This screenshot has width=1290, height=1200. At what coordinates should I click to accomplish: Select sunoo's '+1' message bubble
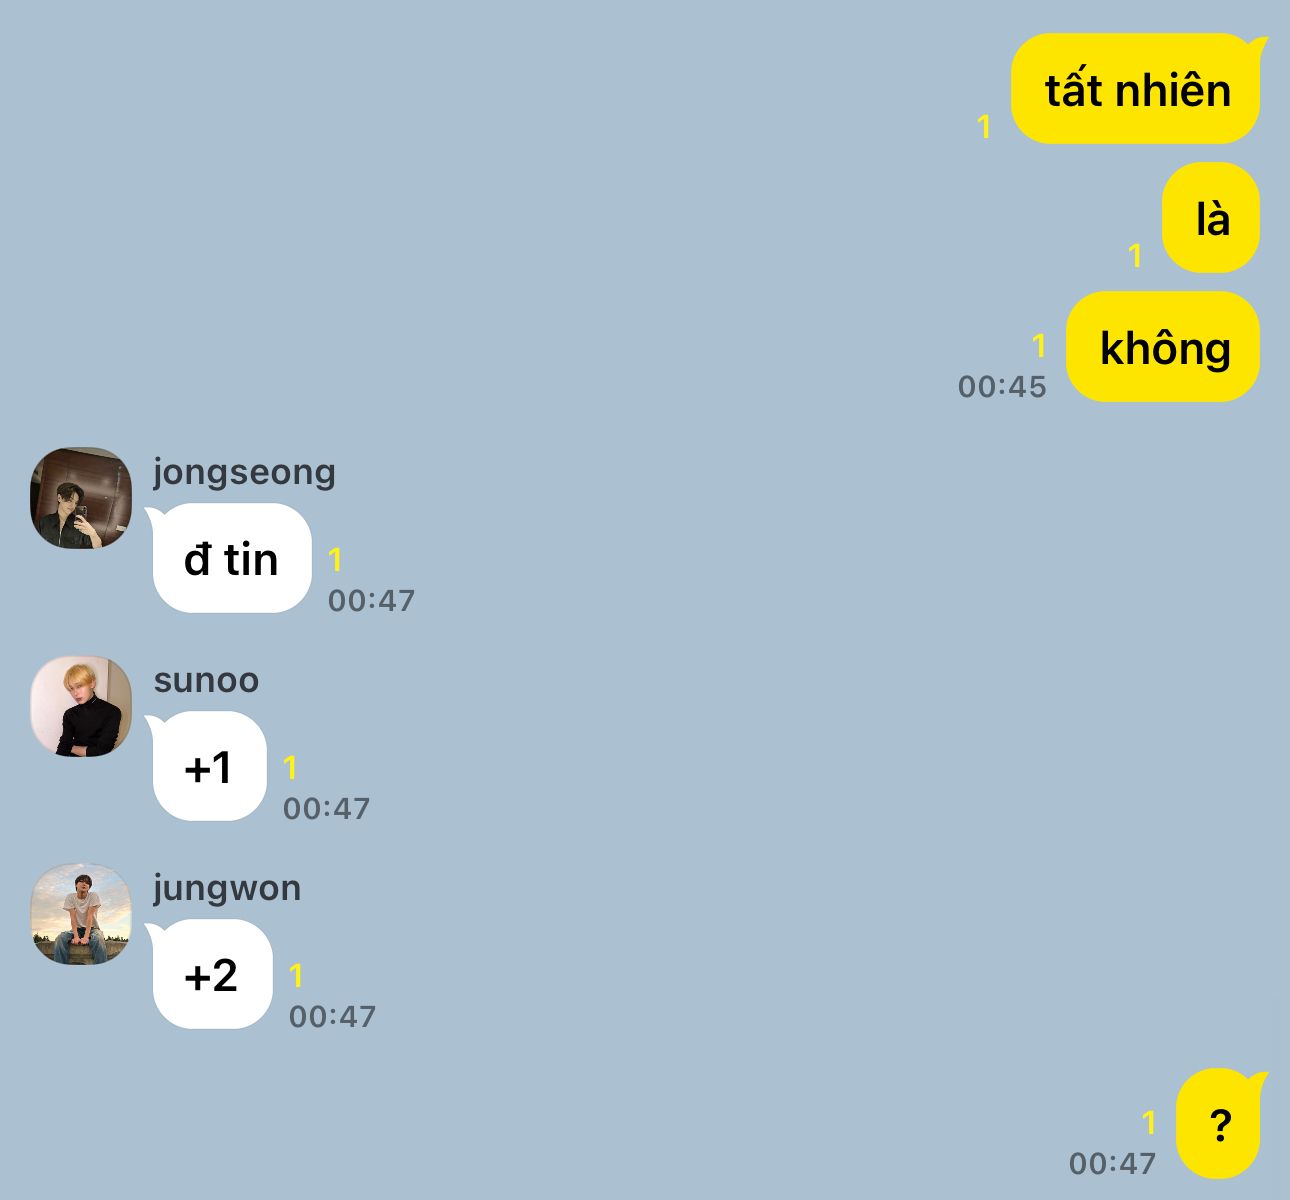pyautogui.click(x=209, y=766)
